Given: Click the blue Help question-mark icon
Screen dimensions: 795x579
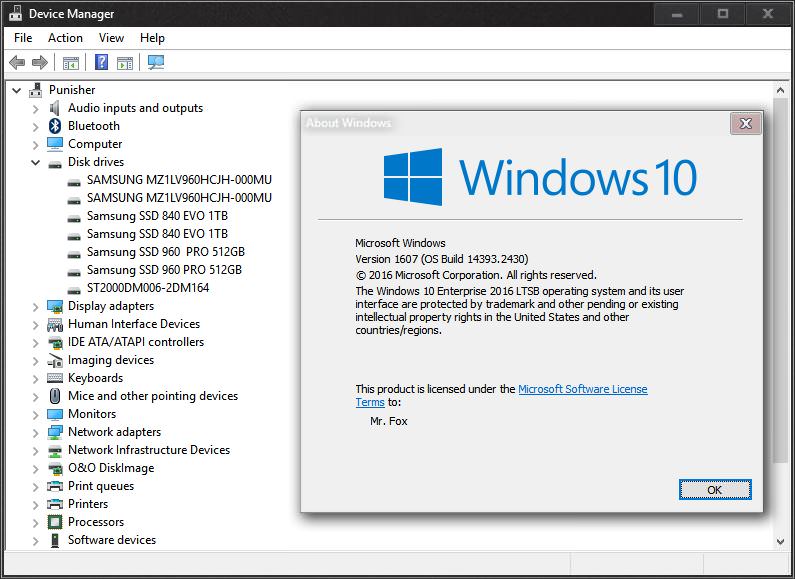Looking at the screenshot, I should tap(101, 62).
